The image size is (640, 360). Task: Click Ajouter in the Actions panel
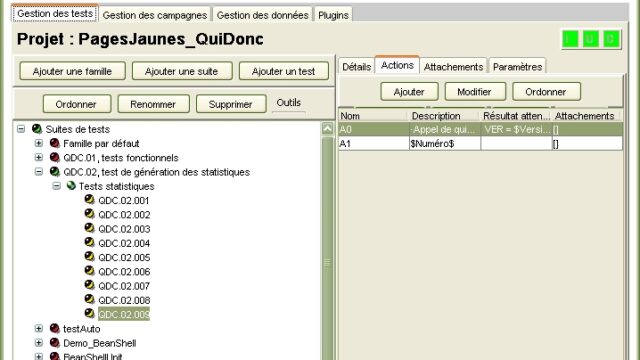pyautogui.click(x=409, y=92)
